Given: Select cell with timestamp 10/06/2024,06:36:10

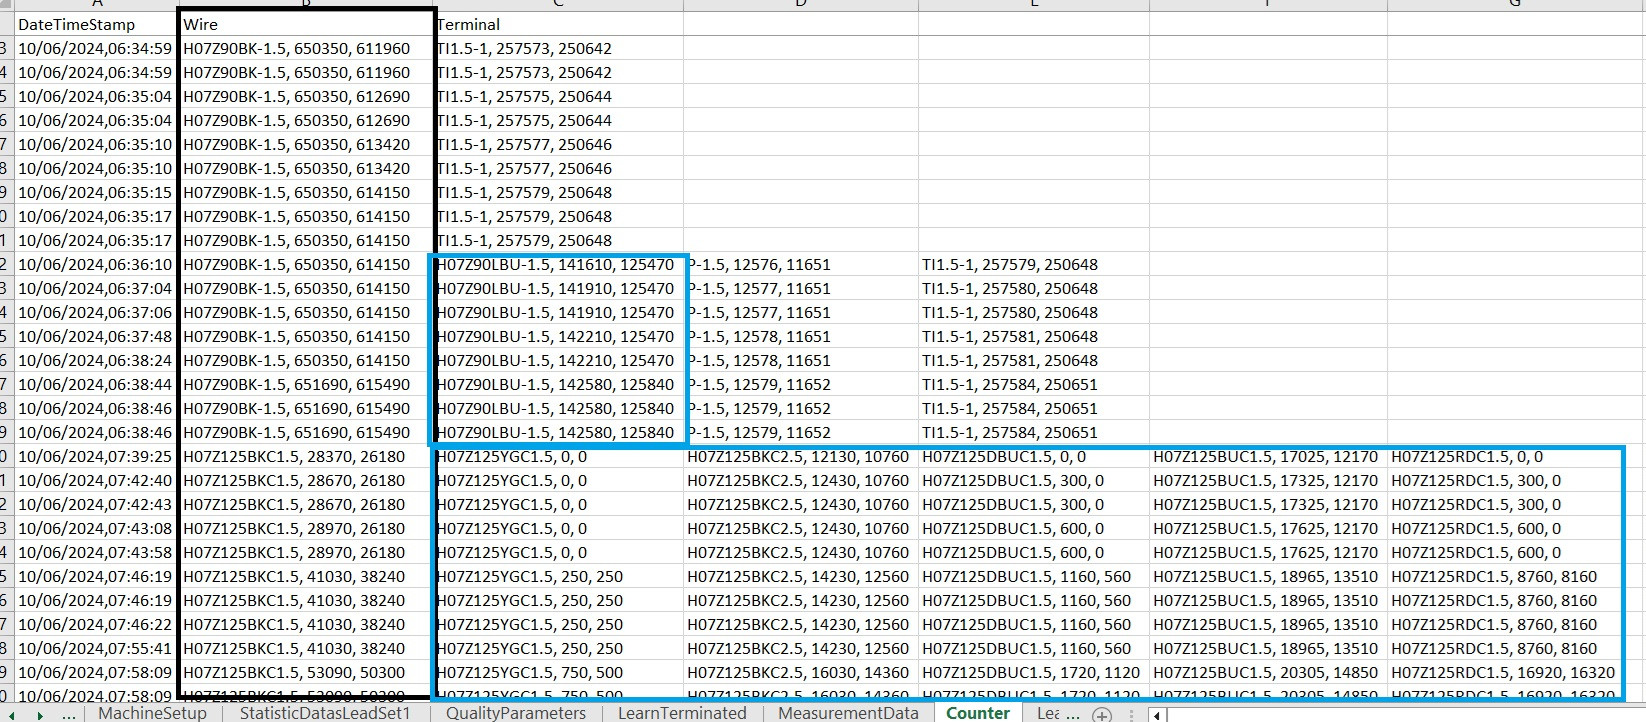Looking at the screenshot, I should 95,265.
